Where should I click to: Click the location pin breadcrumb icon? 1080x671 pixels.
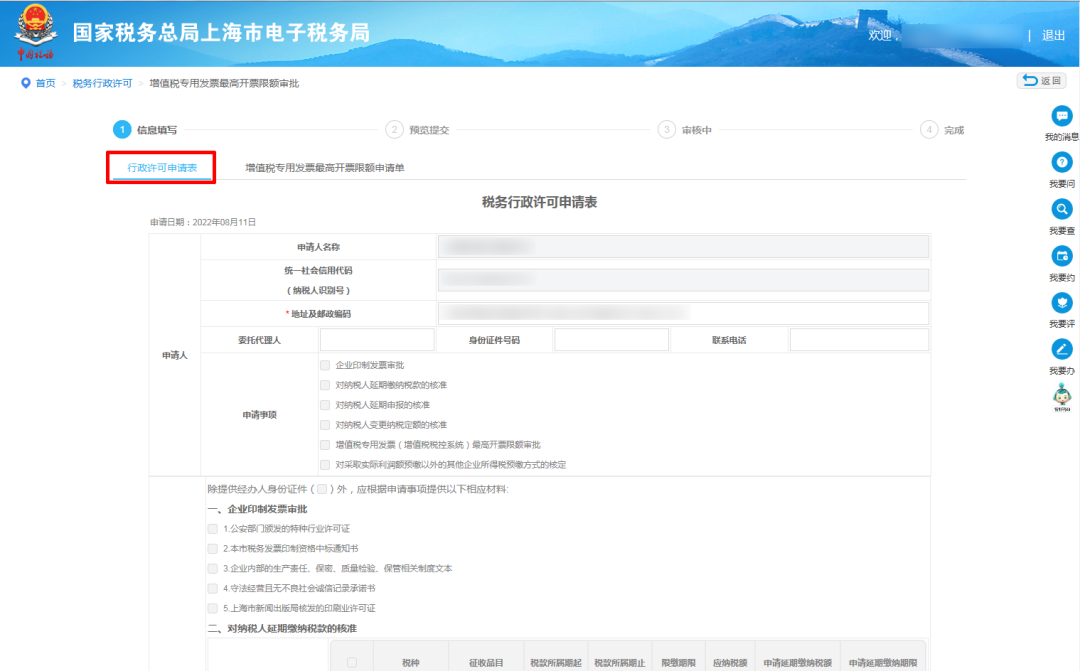[x=25, y=83]
